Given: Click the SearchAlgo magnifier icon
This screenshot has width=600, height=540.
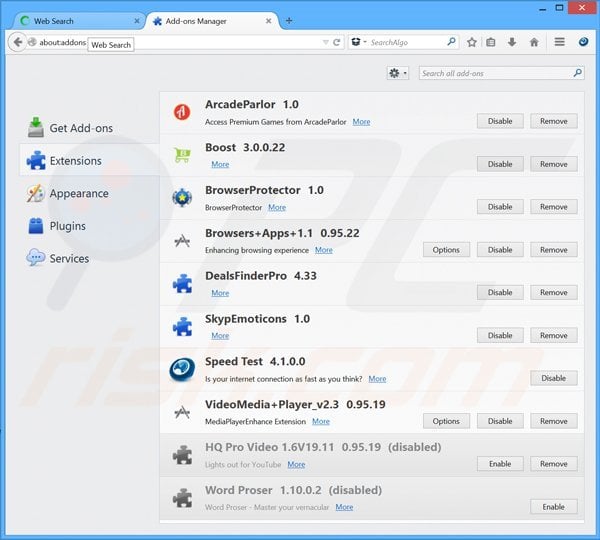Looking at the screenshot, I should (452, 41).
